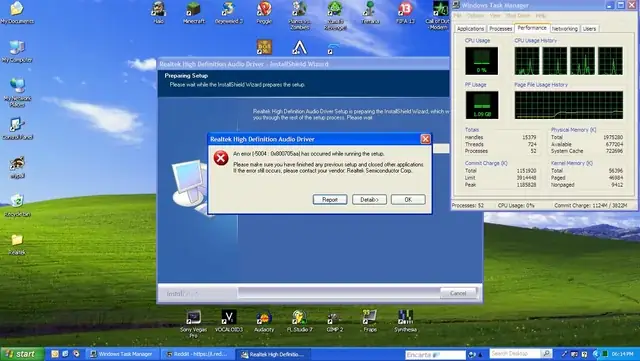
Task: Click the Encarta search field on taskbar
Action: (x=435, y=355)
